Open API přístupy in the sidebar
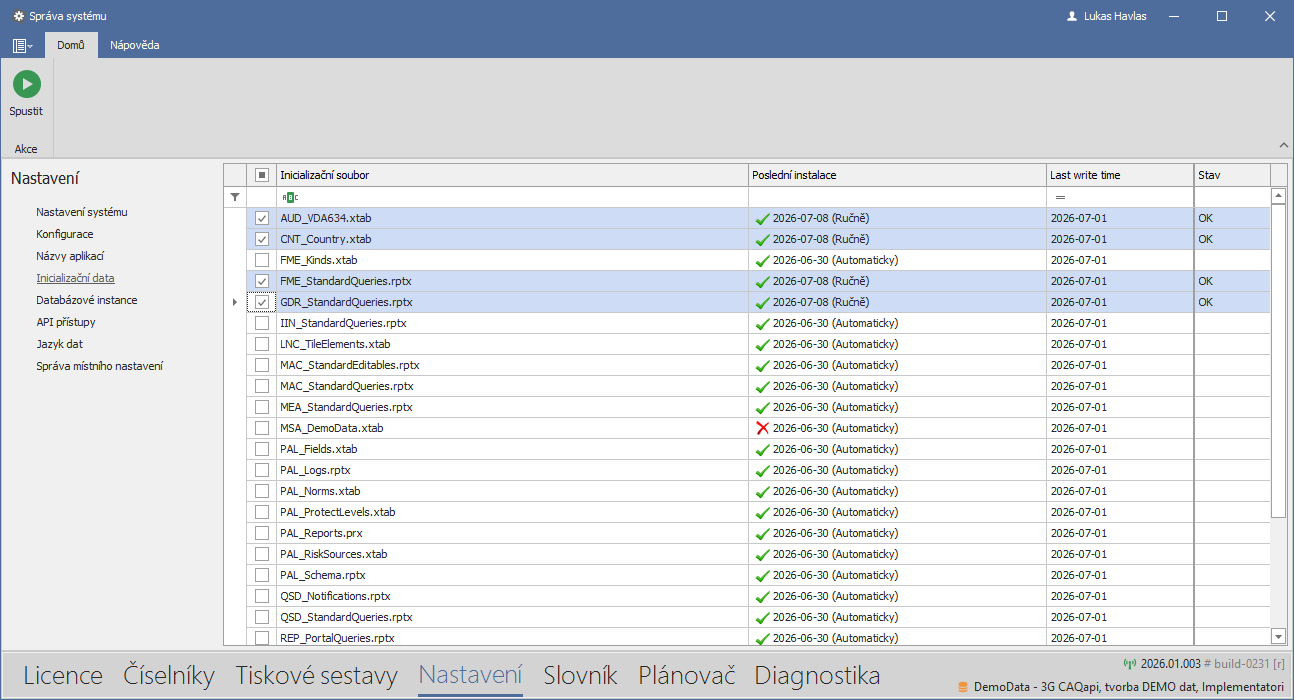This screenshot has height=700, width=1294. point(66,322)
